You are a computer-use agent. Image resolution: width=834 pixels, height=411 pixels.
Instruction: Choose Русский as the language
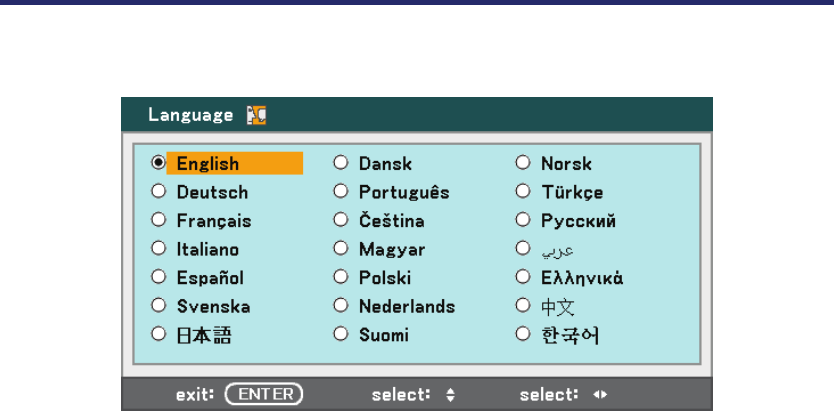coord(523,220)
